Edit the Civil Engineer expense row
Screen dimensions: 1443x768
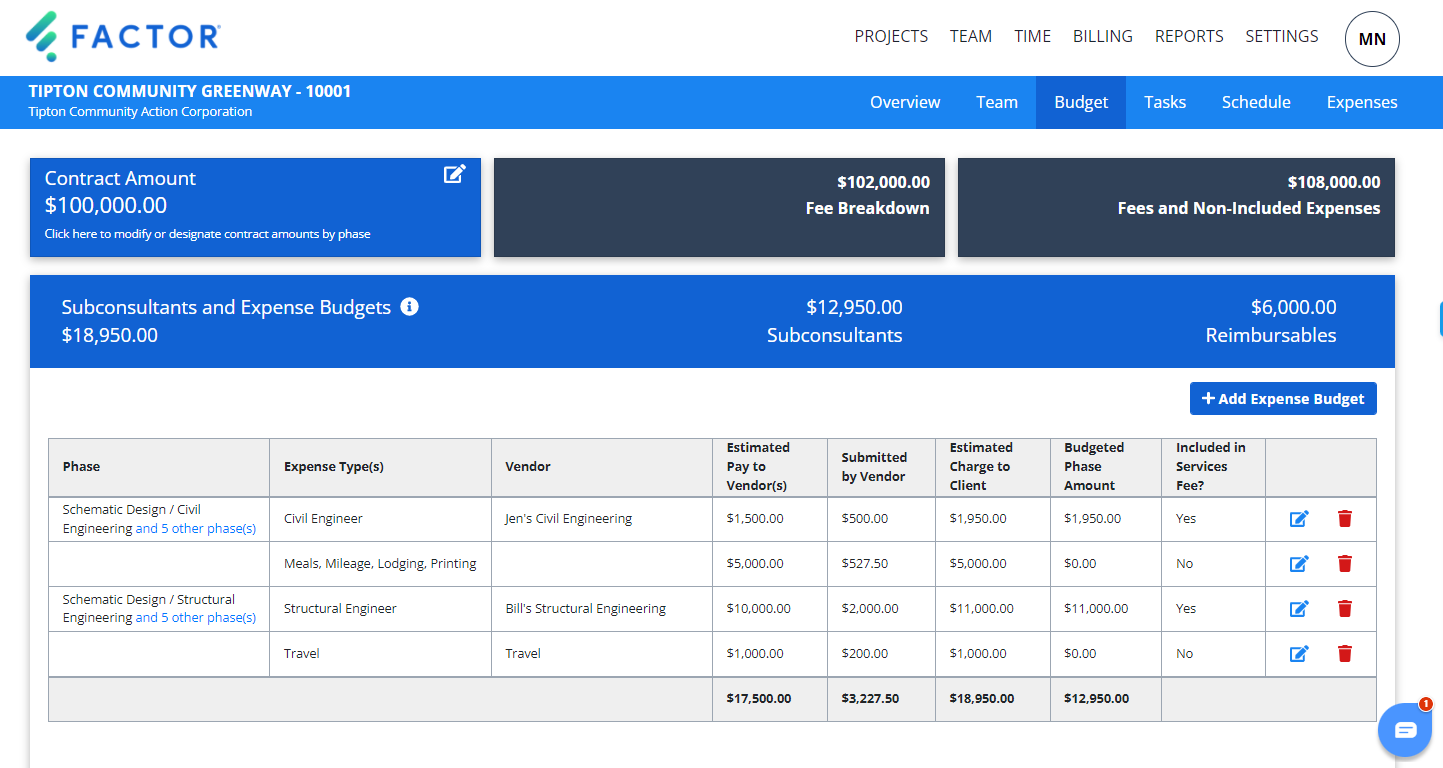[1298, 518]
